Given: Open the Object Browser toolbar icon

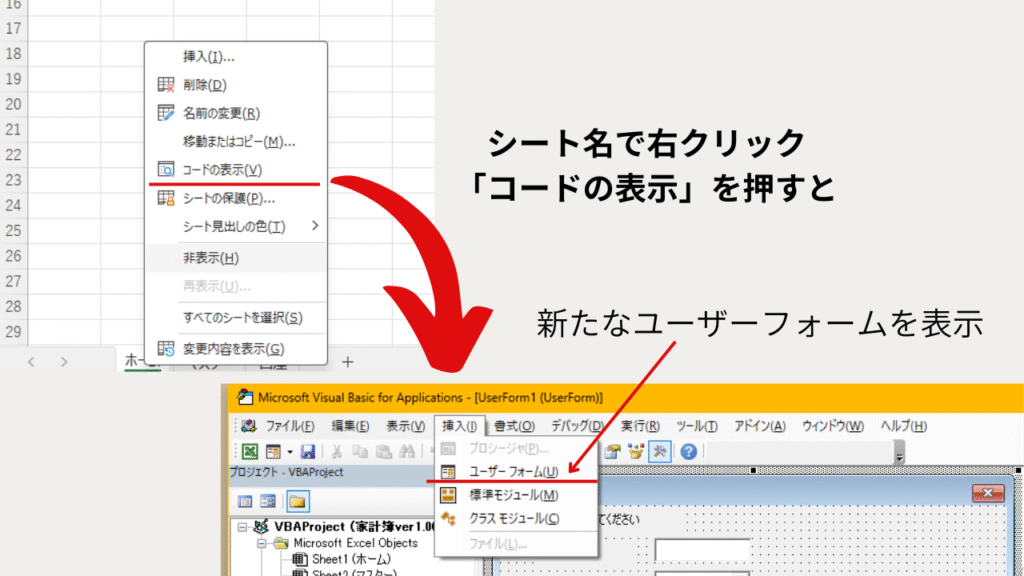Looking at the screenshot, I should pos(635,451).
